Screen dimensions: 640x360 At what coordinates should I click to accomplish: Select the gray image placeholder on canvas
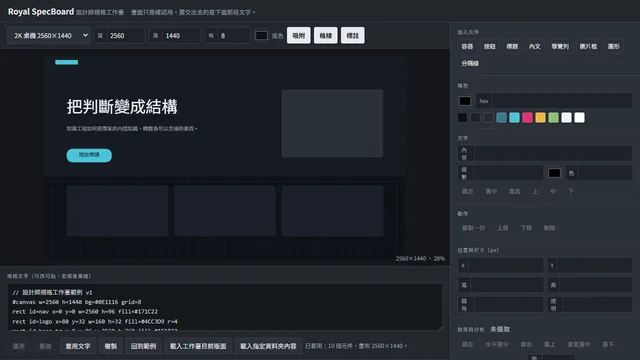332,123
